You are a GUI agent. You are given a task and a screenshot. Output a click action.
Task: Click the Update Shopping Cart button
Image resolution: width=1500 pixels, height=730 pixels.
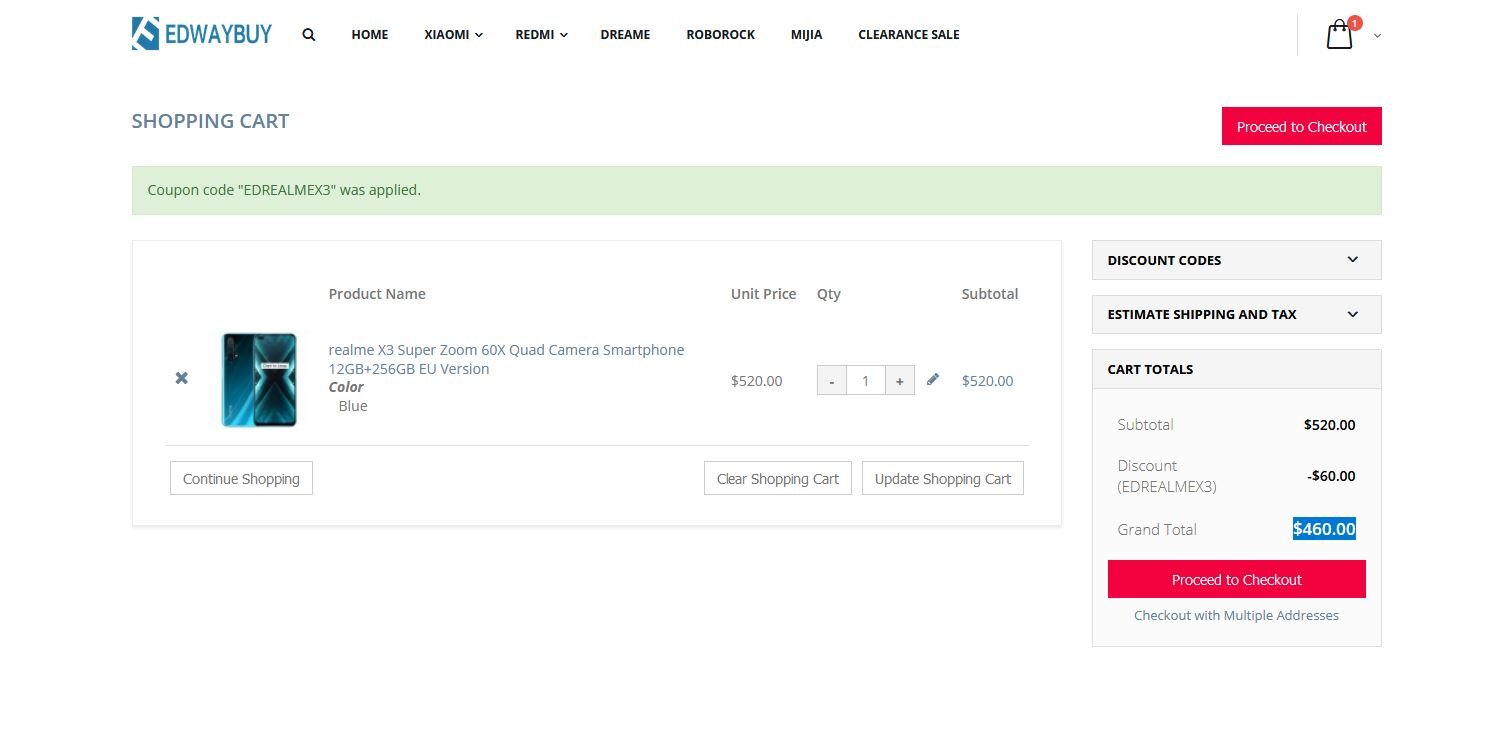[942, 478]
